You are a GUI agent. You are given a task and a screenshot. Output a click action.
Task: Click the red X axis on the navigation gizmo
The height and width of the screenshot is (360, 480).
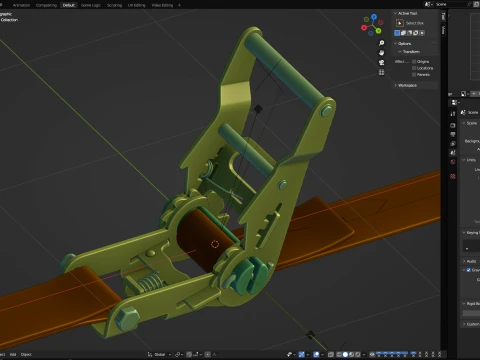[364, 28]
